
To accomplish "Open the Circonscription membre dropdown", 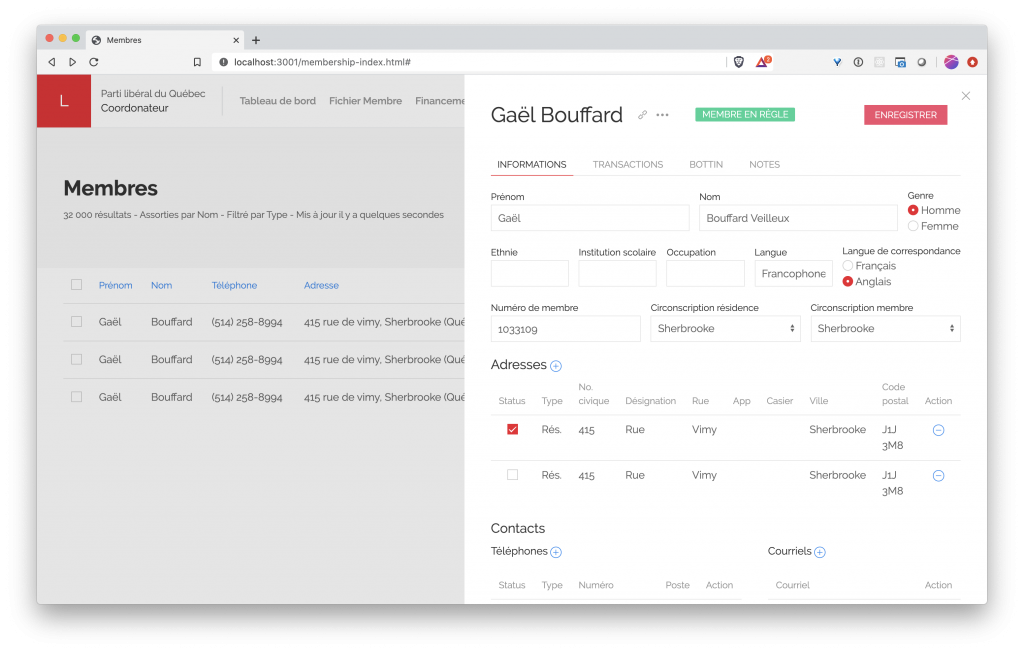I will tap(885, 329).
